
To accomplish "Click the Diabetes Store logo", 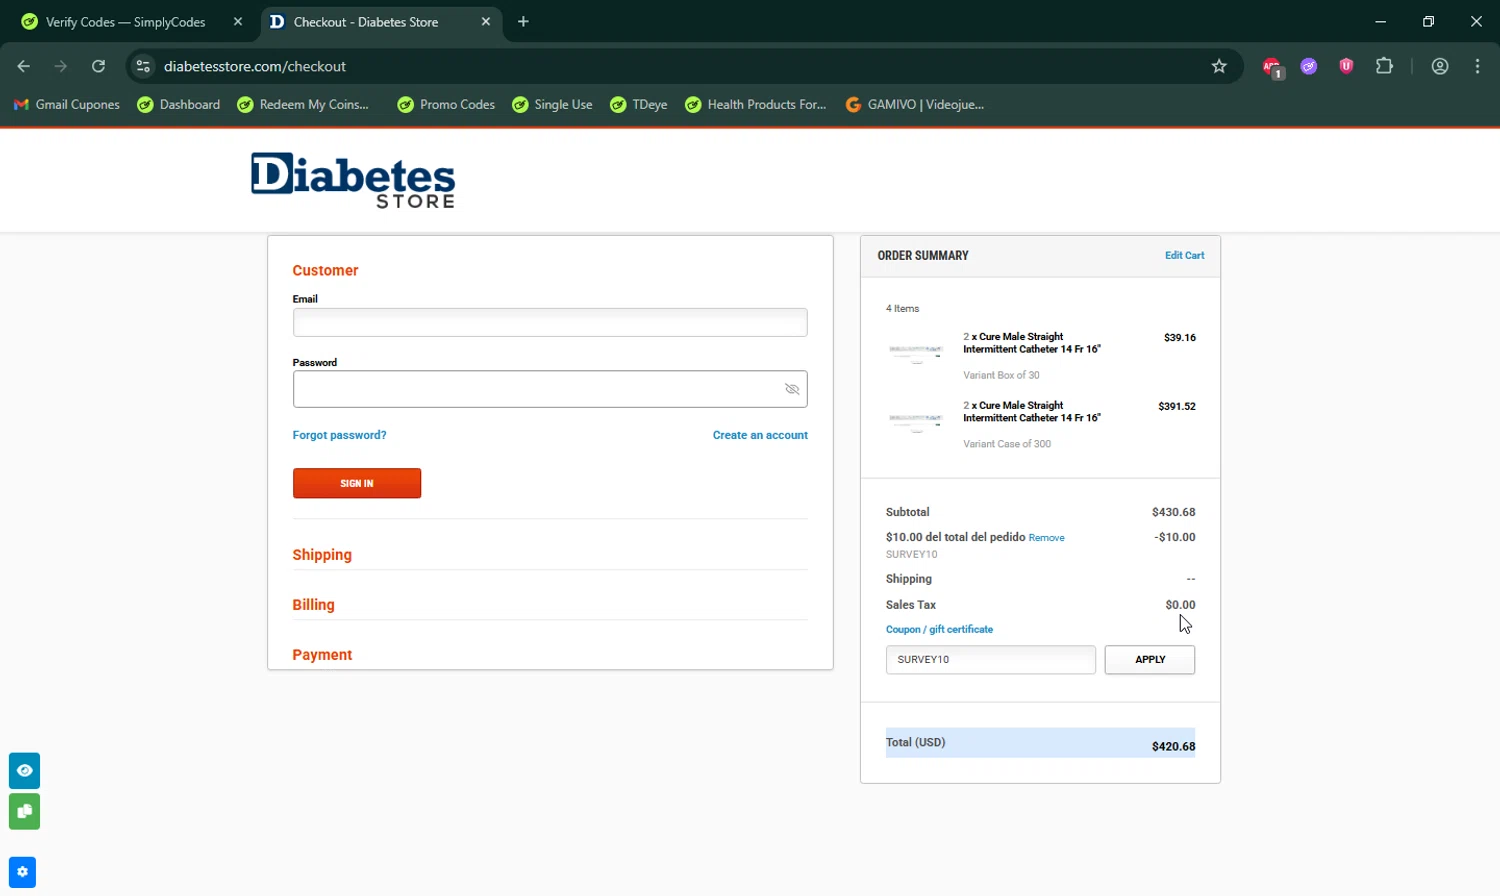I will tap(353, 180).
